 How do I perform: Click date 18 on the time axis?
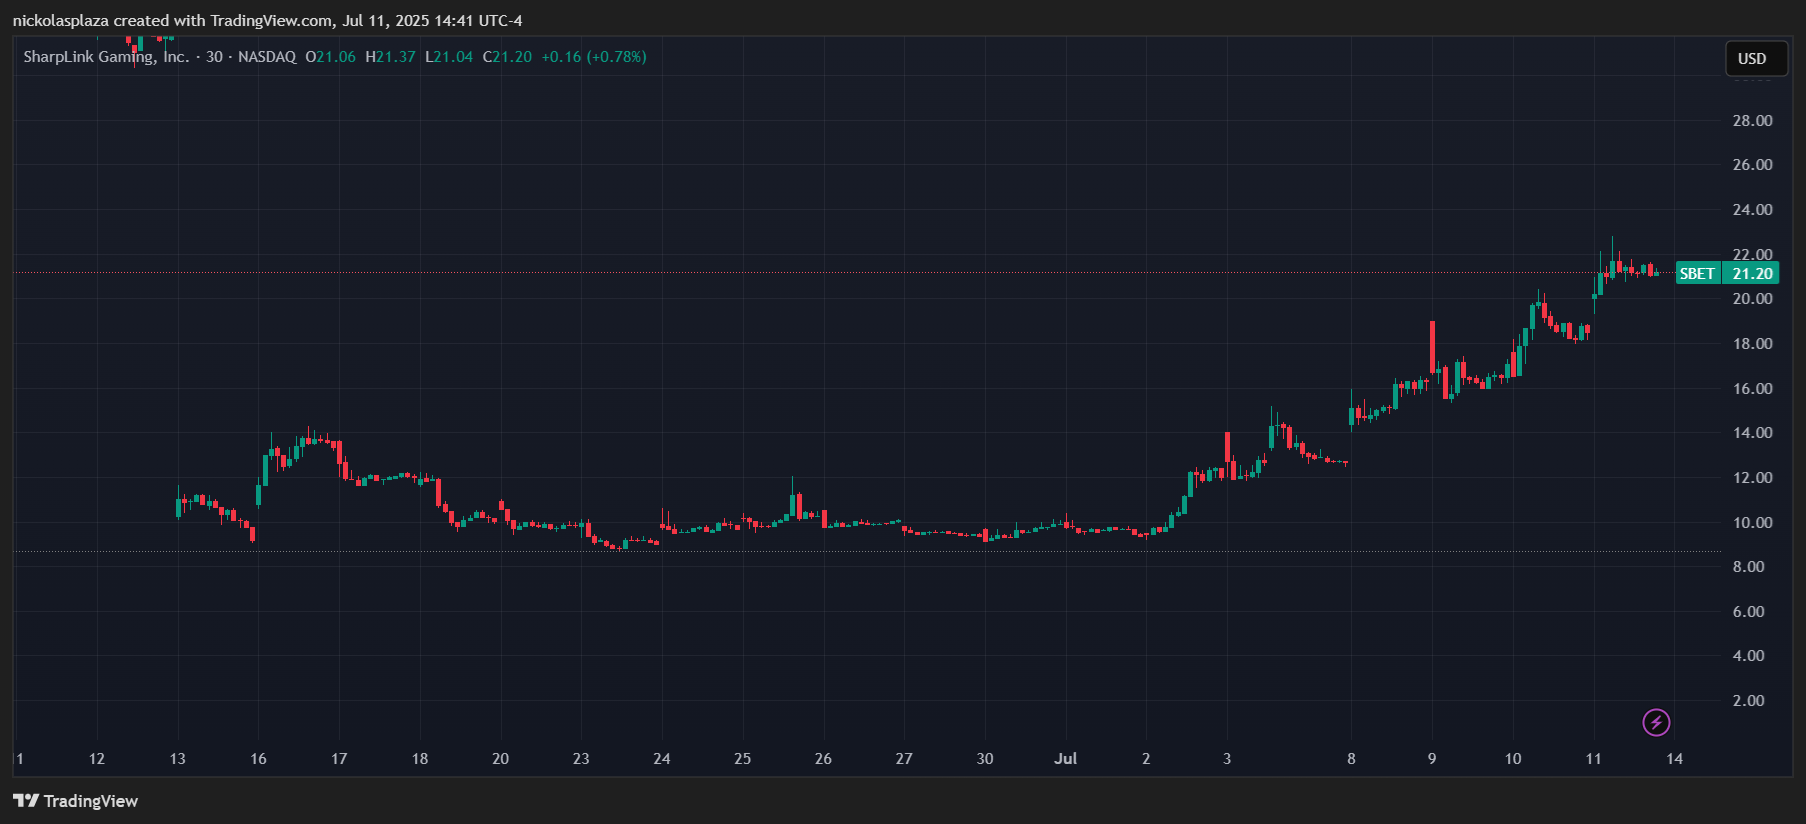click(420, 758)
